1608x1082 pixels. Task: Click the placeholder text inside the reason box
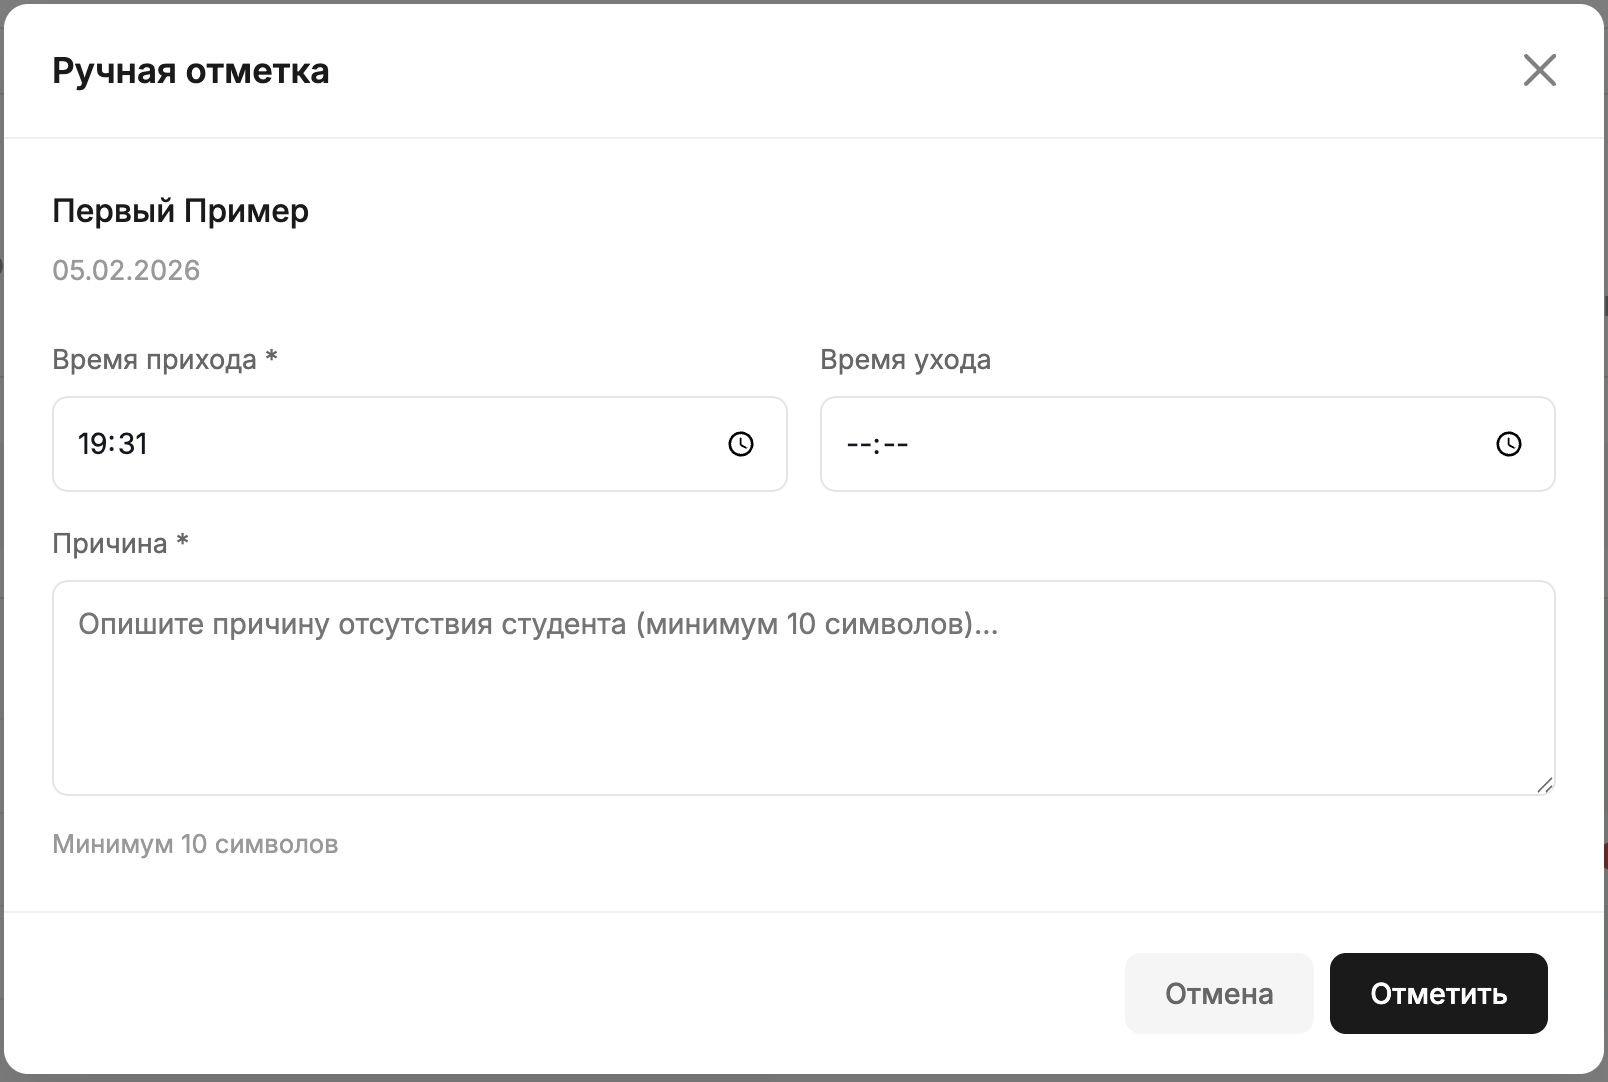click(x=538, y=623)
